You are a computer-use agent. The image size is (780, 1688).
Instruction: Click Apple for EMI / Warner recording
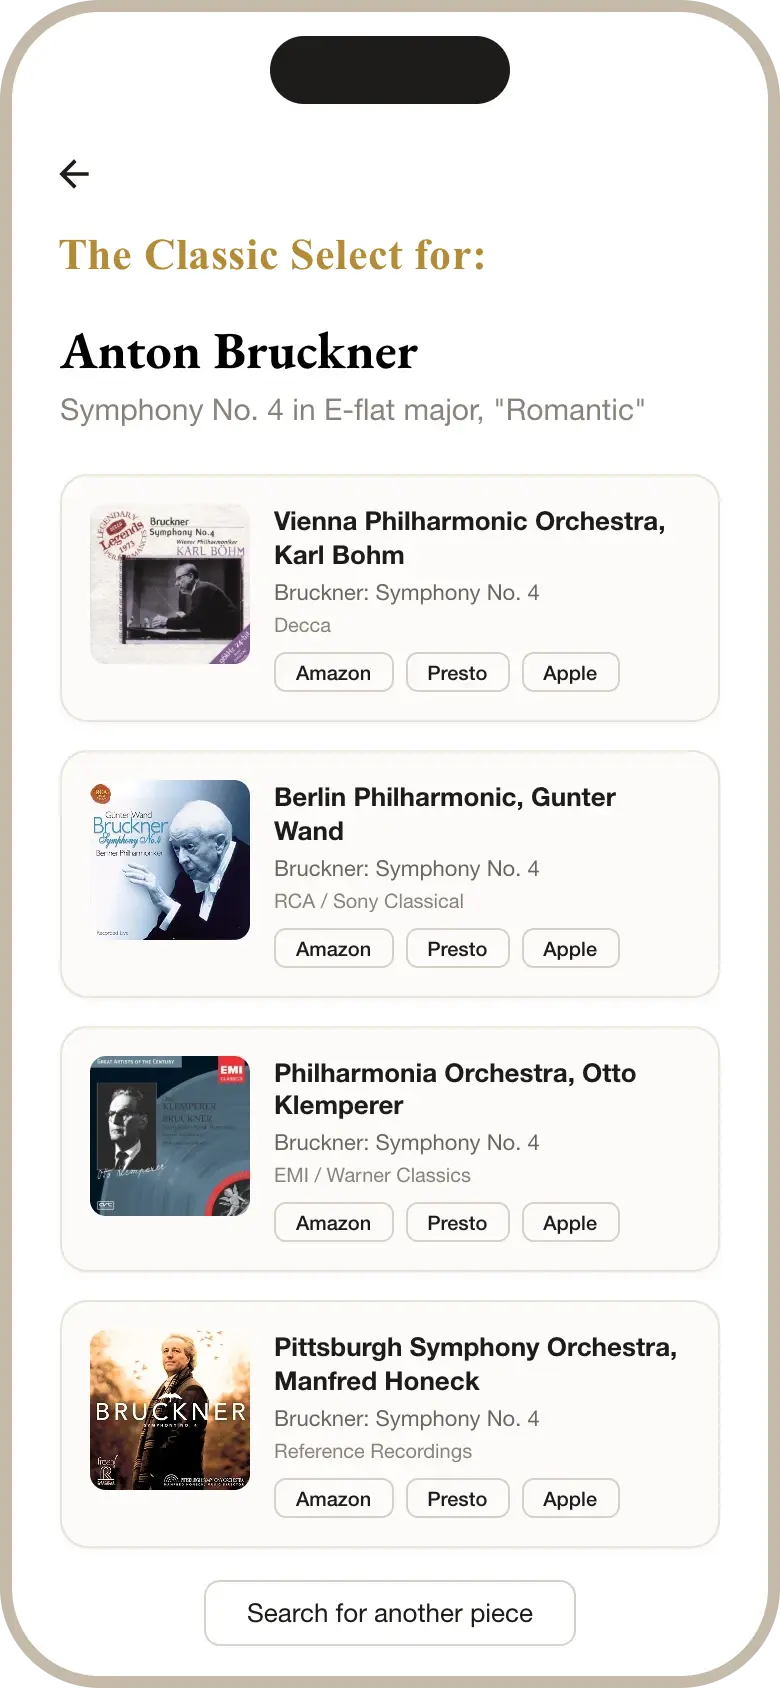coord(570,1223)
